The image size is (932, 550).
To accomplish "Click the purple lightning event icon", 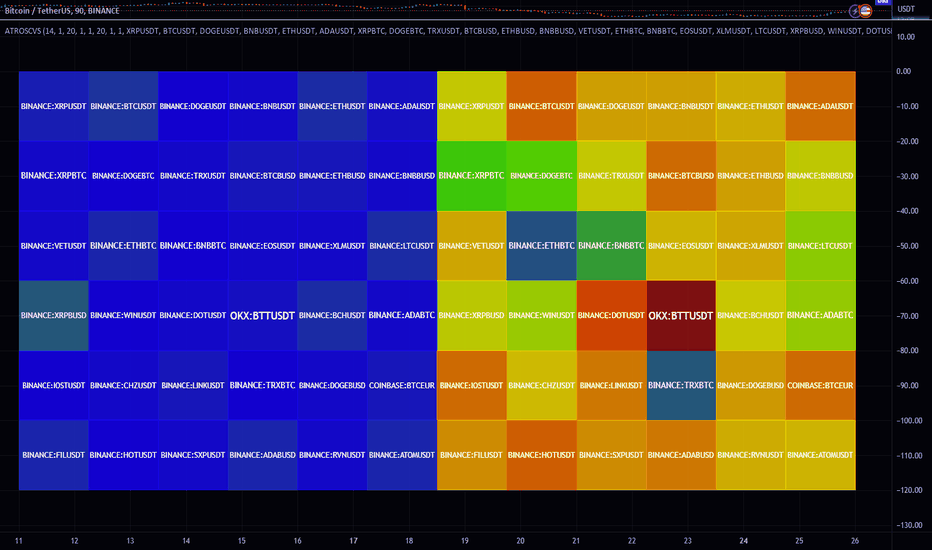I will pos(855,11).
